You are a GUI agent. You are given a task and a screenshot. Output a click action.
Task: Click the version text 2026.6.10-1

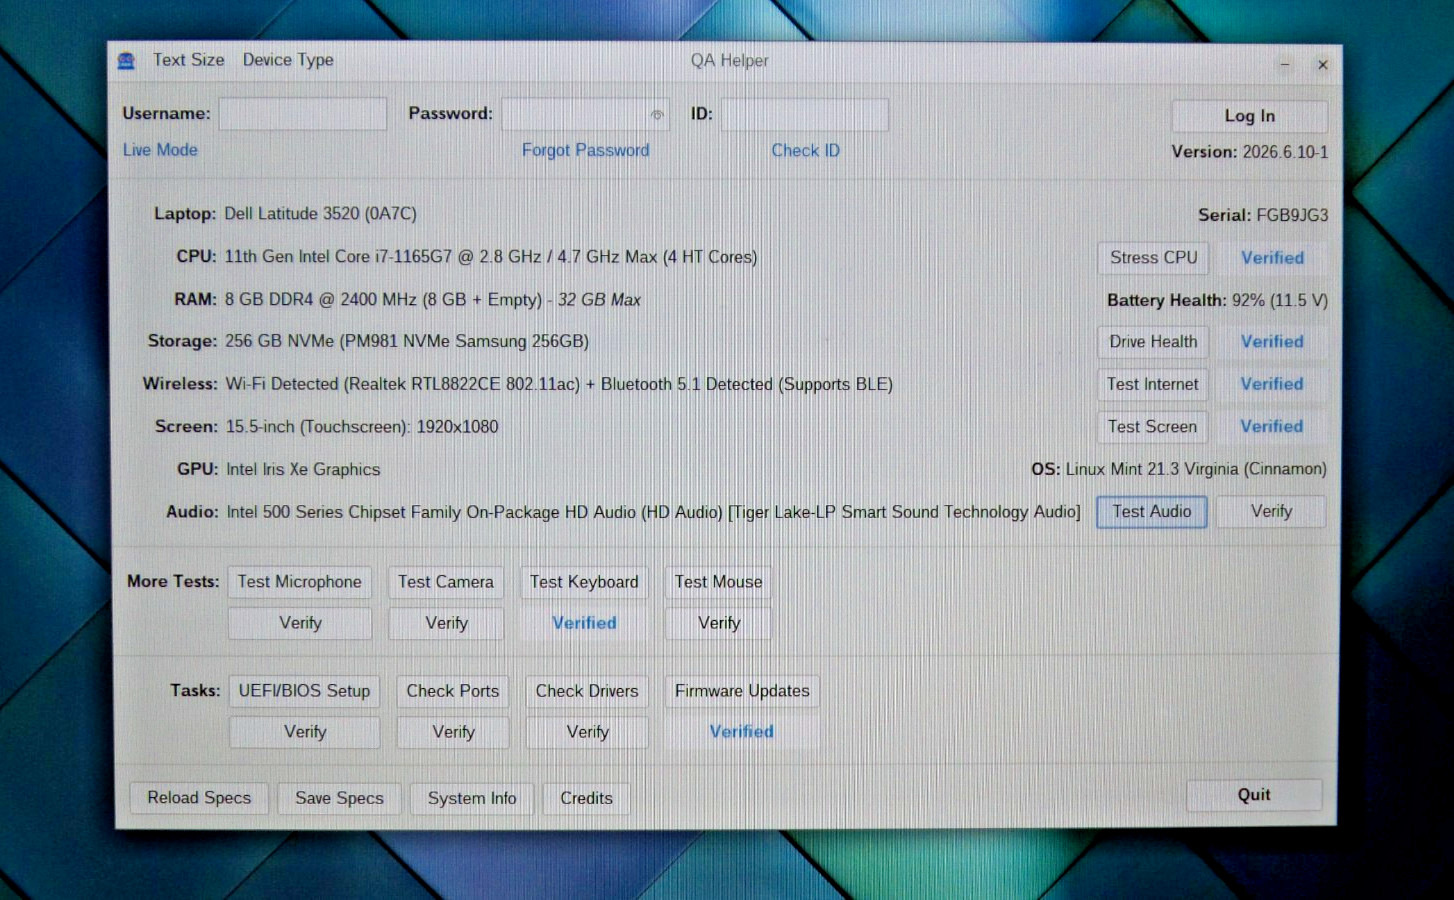pyautogui.click(x=1285, y=152)
